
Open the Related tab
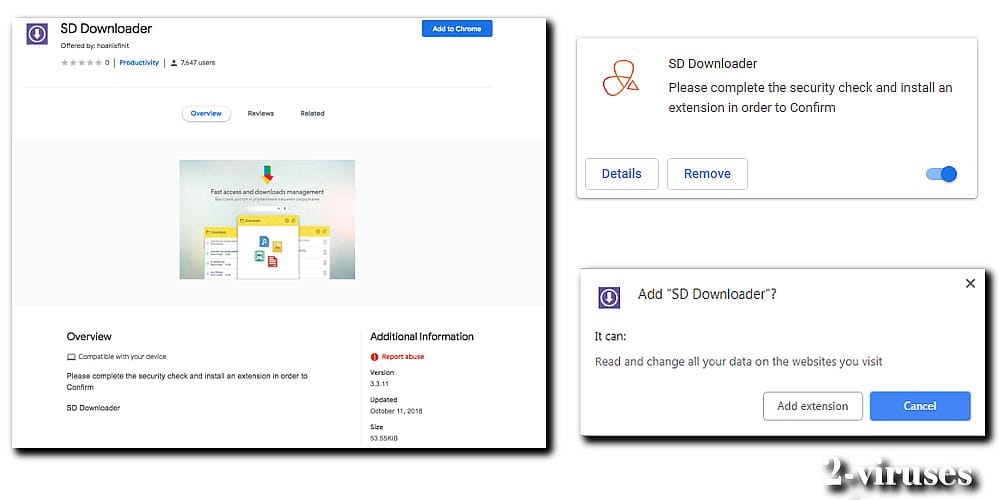(x=312, y=114)
